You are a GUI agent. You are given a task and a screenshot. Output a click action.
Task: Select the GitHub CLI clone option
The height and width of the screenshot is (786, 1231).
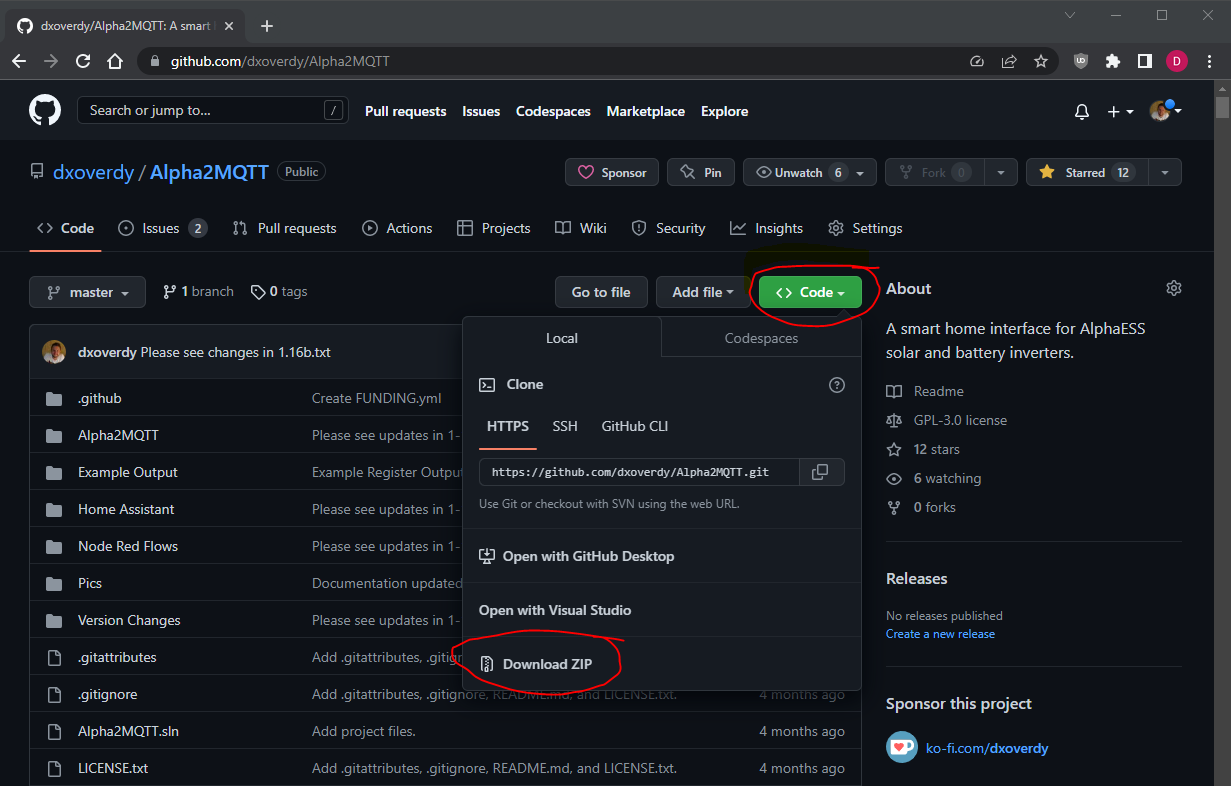(634, 426)
